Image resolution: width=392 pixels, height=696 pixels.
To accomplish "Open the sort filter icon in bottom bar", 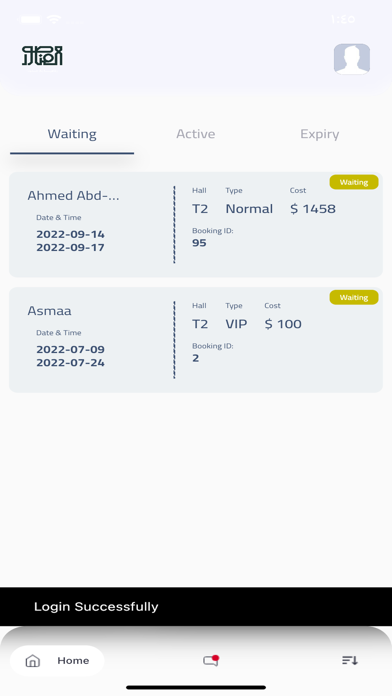I will pyautogui.click(x=350, y=660).
